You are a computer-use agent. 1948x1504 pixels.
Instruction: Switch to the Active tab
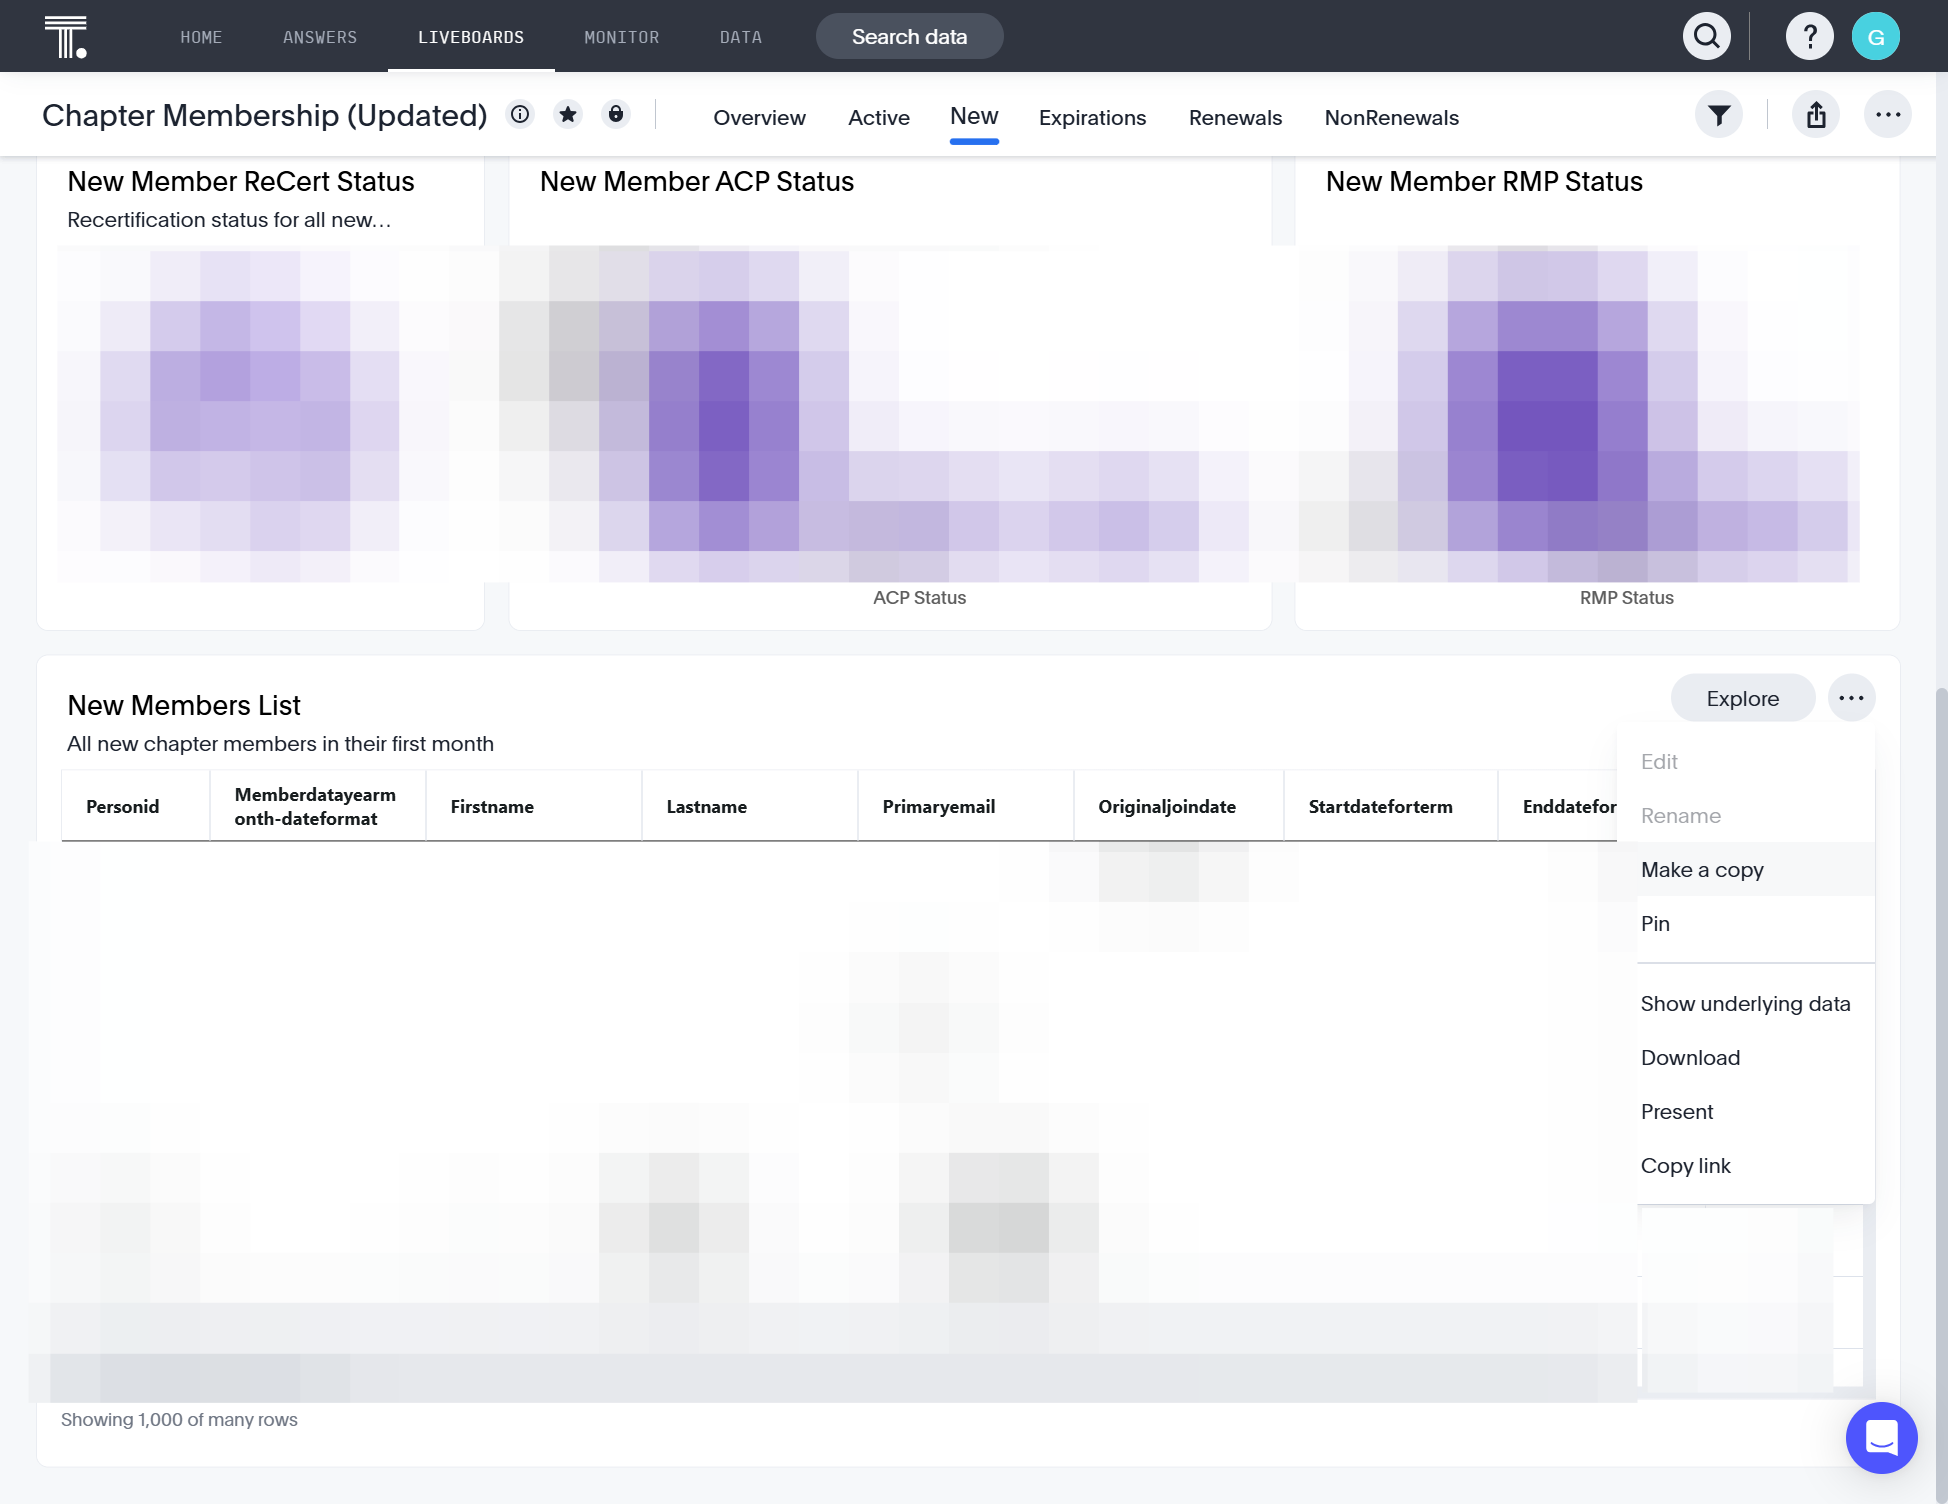879,118
